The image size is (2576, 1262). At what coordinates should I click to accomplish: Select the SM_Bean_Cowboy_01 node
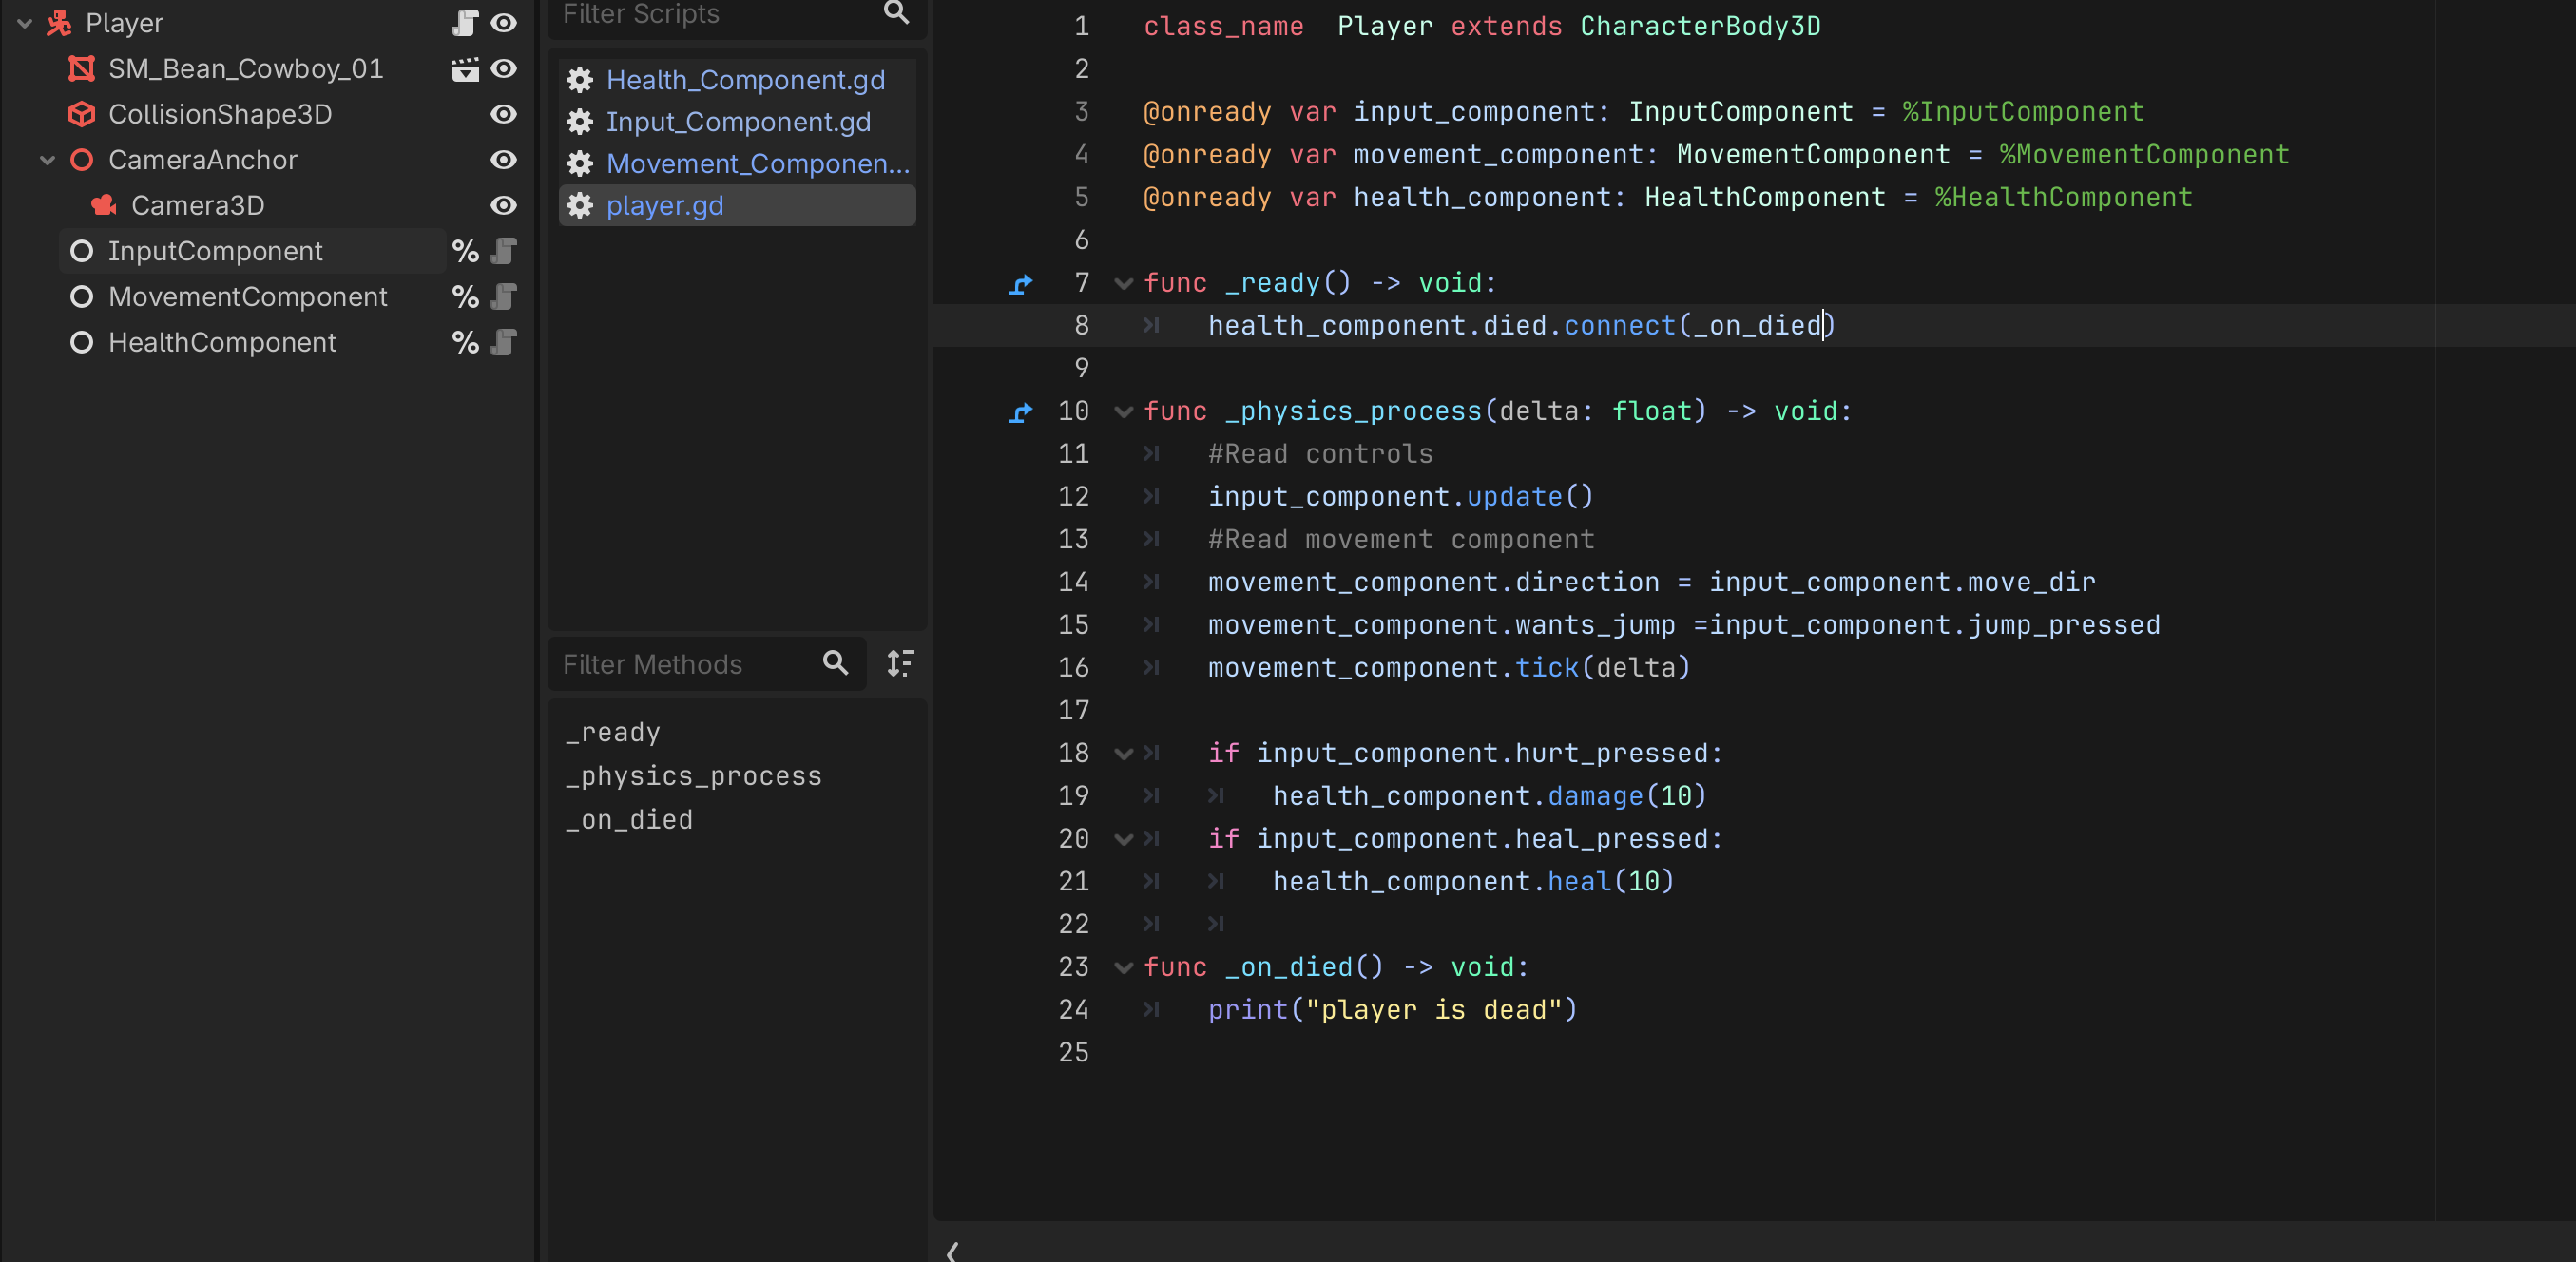pyautogui.click(x=246, y=69)
